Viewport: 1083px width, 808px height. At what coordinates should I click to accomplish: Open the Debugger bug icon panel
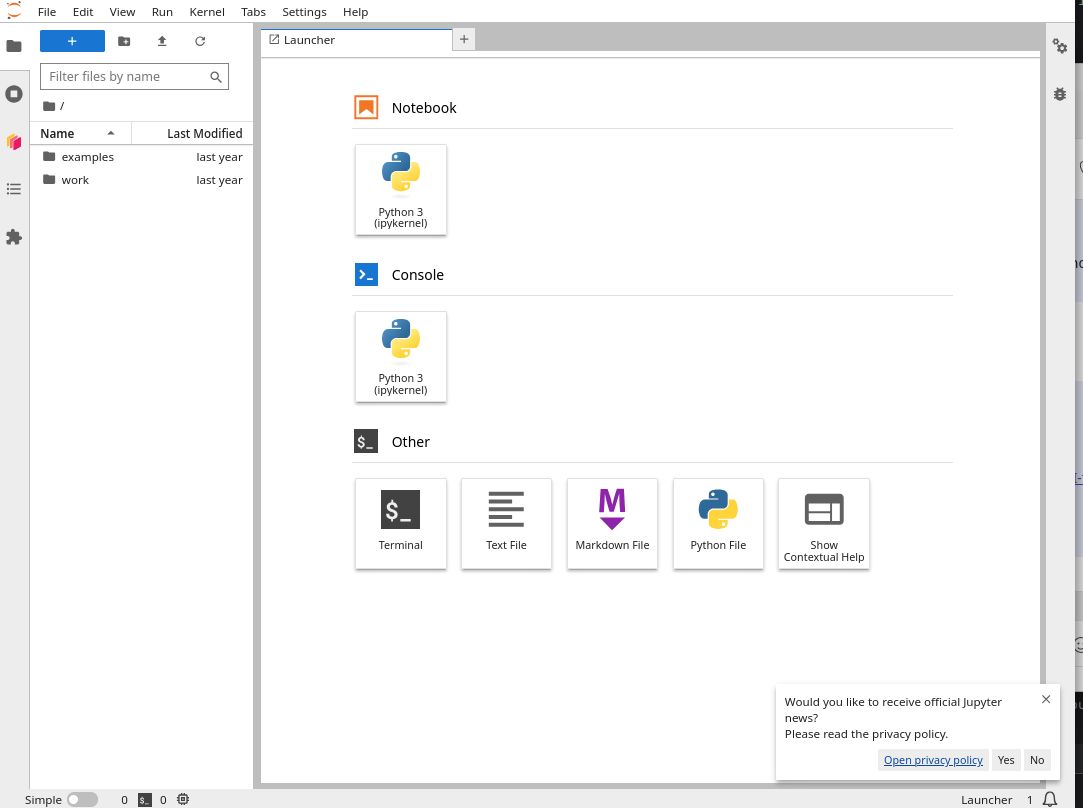click(1060, 94)
